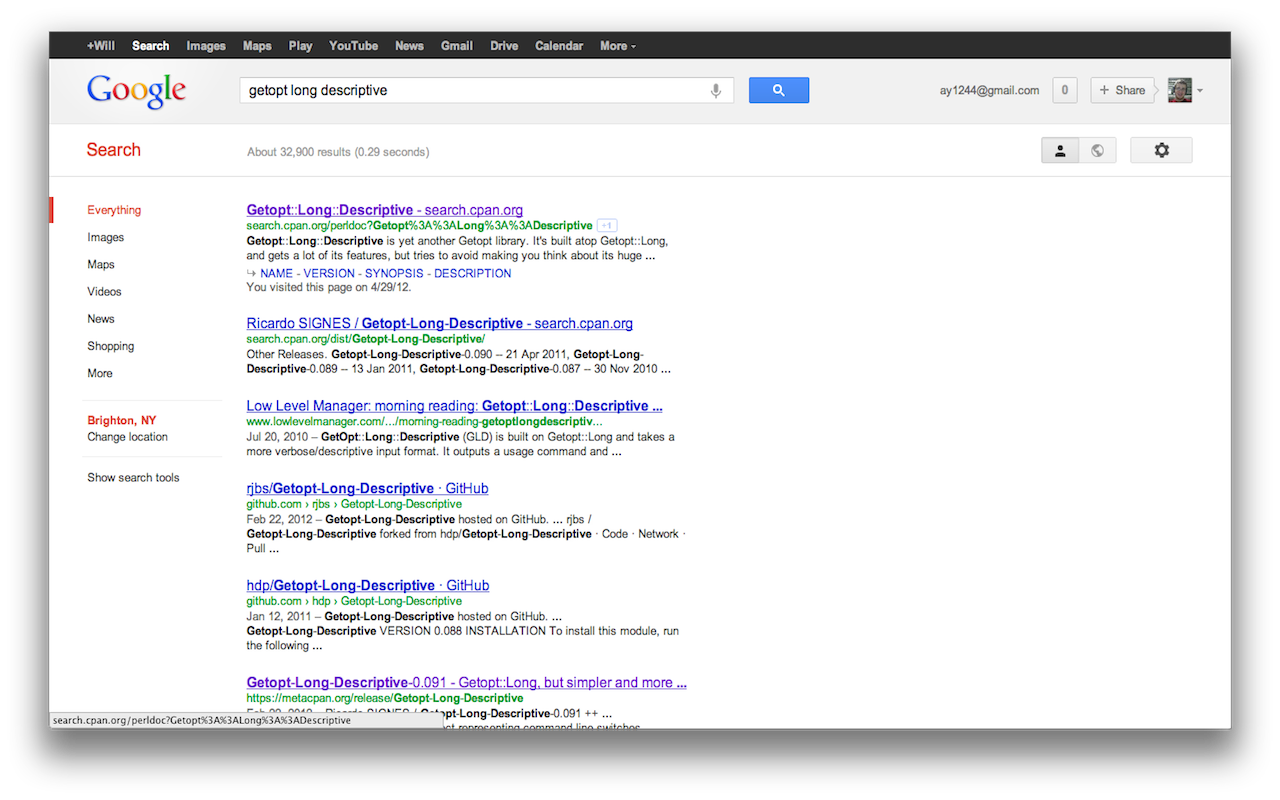The image size is (1280, 800).
Task: Click Change location link
Action: 127,437
